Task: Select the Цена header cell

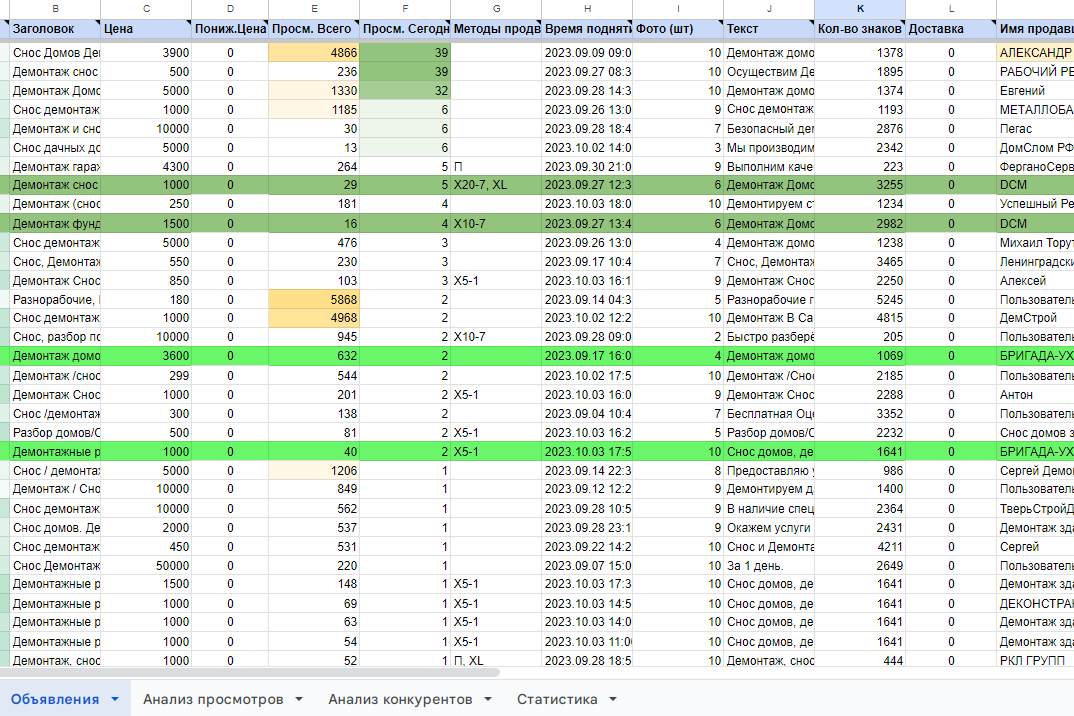Action: (146, 29)
